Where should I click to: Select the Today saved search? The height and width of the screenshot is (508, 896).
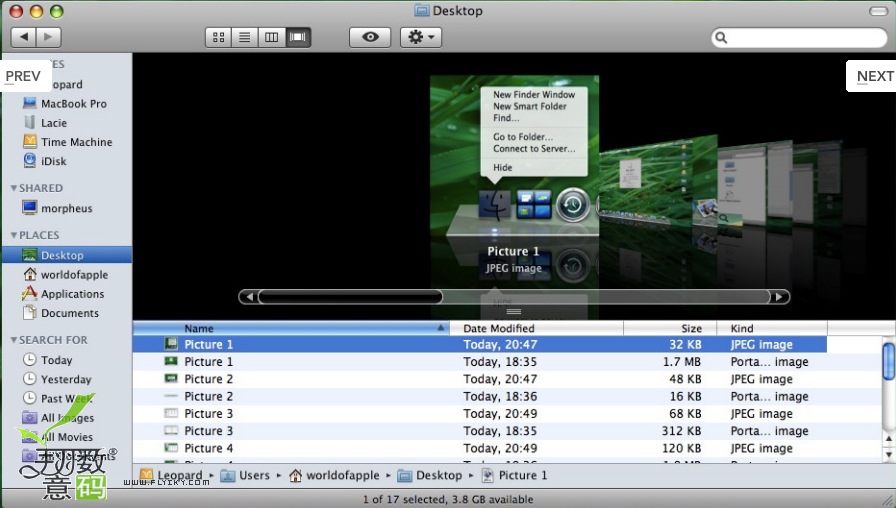coord(56,360)
